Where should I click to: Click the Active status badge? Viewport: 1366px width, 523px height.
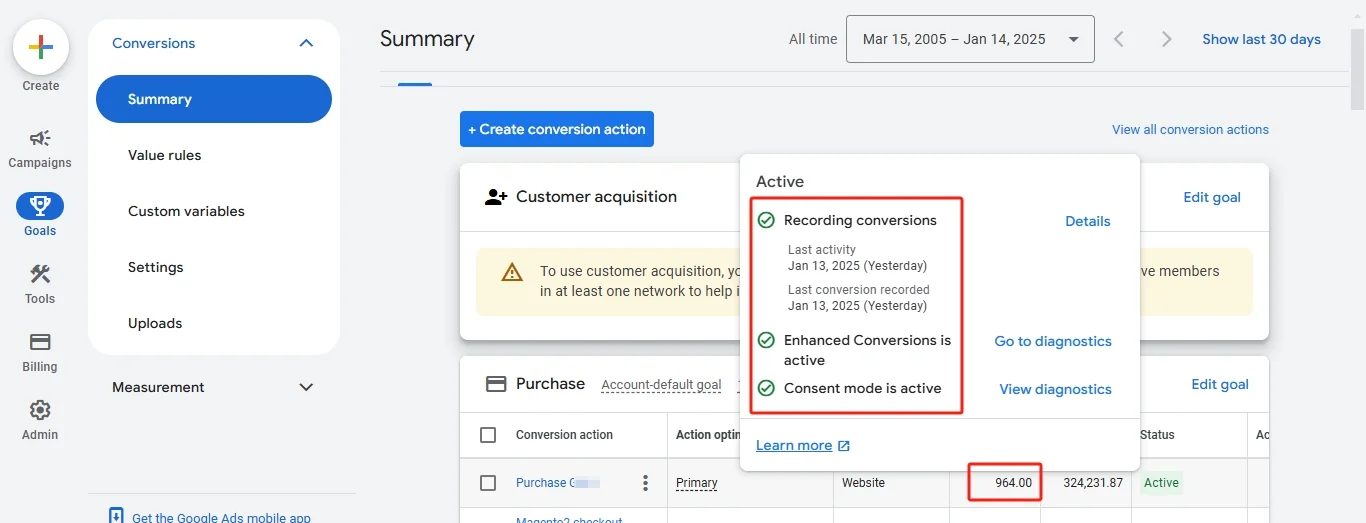1161,483
